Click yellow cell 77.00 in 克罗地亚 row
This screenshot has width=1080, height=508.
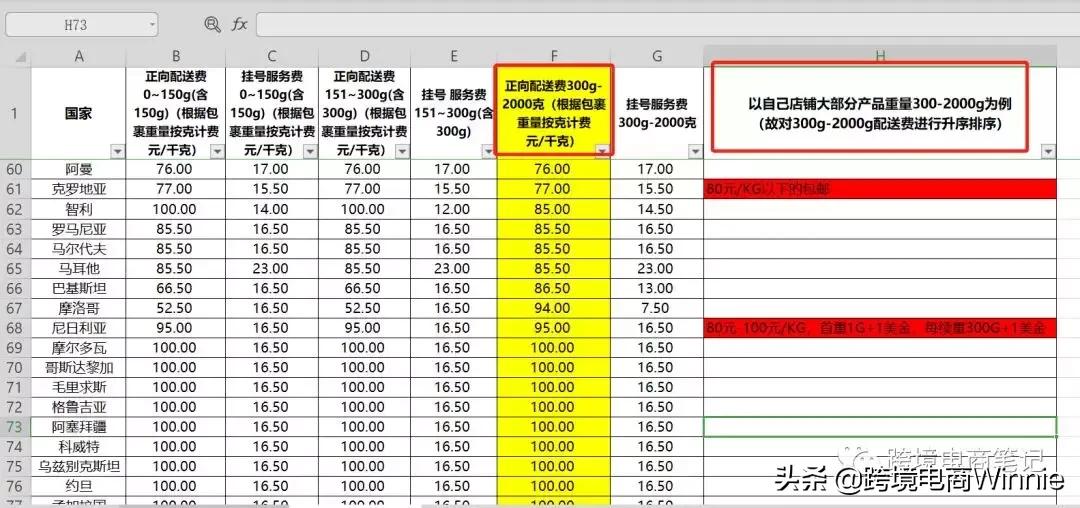pos(553,189)
